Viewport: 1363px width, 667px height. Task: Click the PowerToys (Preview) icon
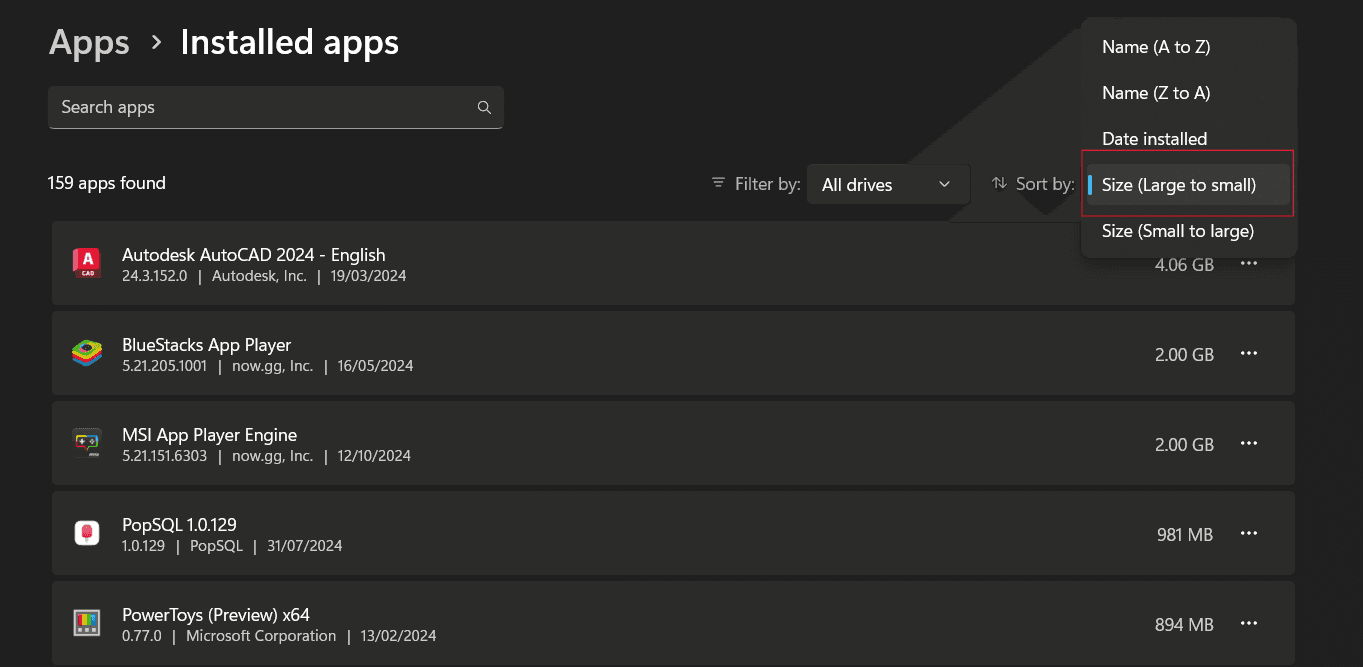(87, 623)
